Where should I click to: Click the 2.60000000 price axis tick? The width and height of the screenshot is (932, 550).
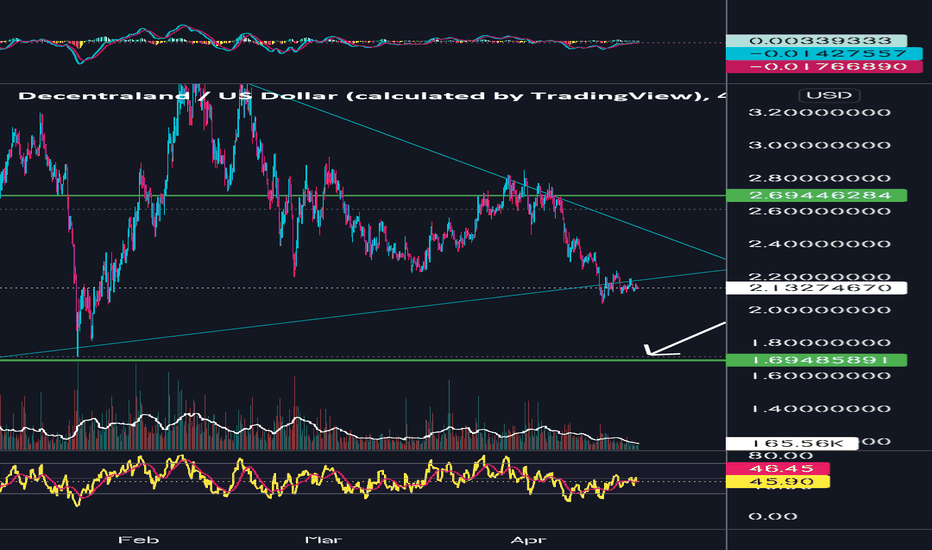pyautogui.click(x=820, y=211)
